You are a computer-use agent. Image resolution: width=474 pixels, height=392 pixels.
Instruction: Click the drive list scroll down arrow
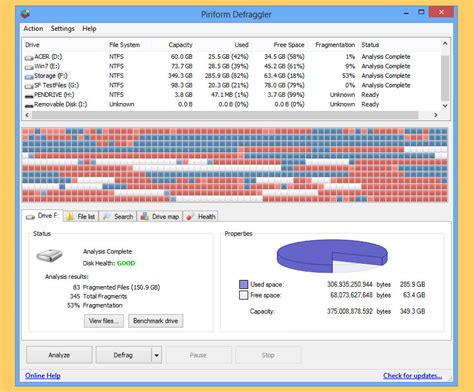click(x=445, y=105)
